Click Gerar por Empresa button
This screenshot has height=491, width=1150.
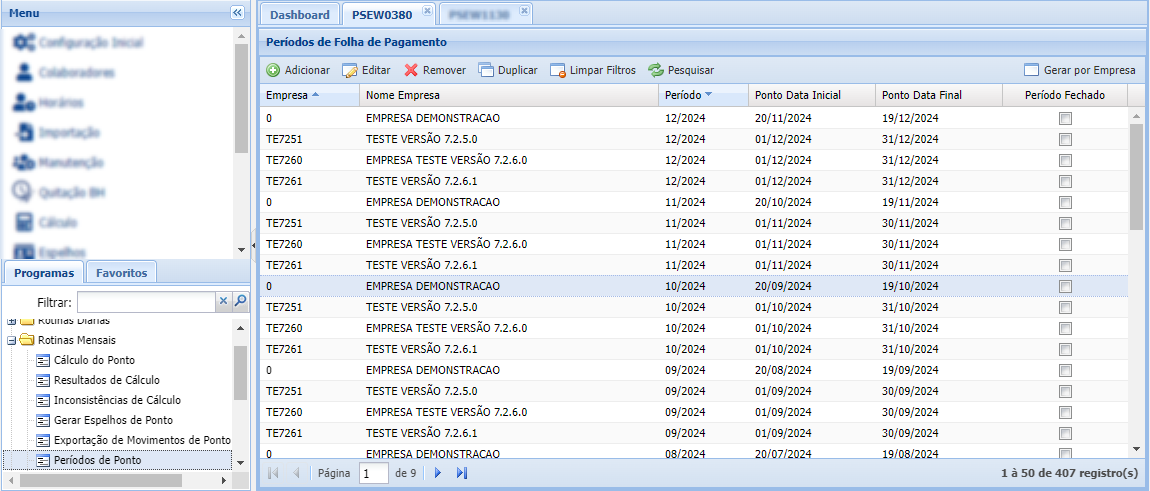[x=1080, y=71]
